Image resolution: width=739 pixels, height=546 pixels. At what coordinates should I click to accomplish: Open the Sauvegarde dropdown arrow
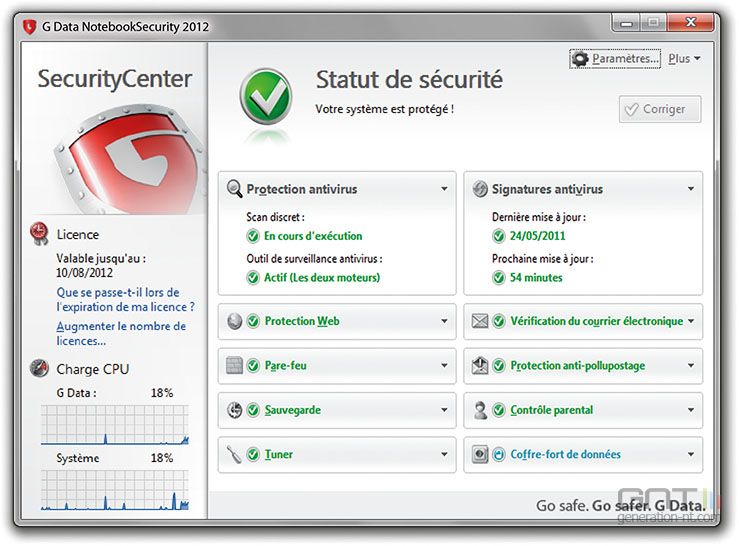click(444, 410)
